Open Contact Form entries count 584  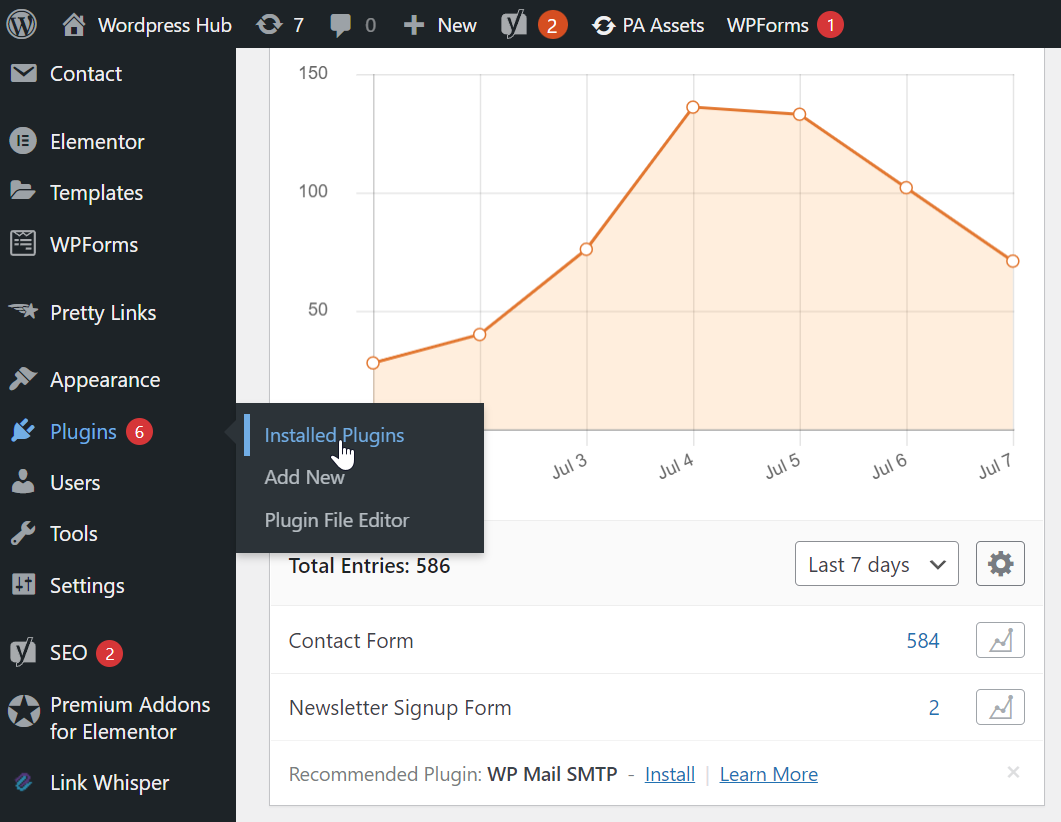923,641
